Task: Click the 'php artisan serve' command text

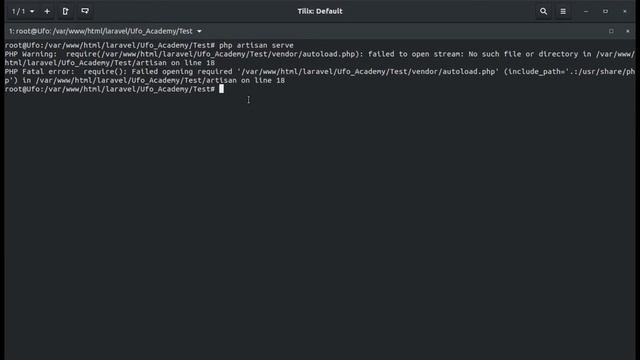Action: pos(256,45)
